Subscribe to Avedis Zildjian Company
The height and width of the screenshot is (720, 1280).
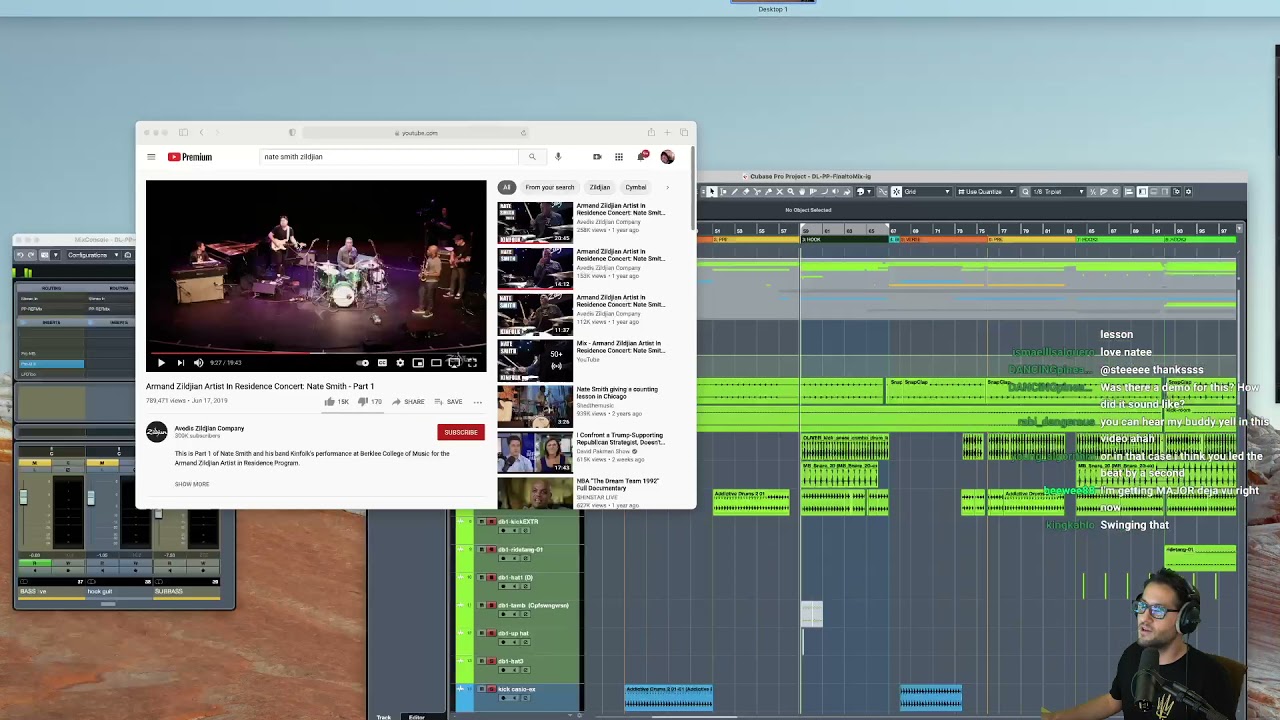461,432
